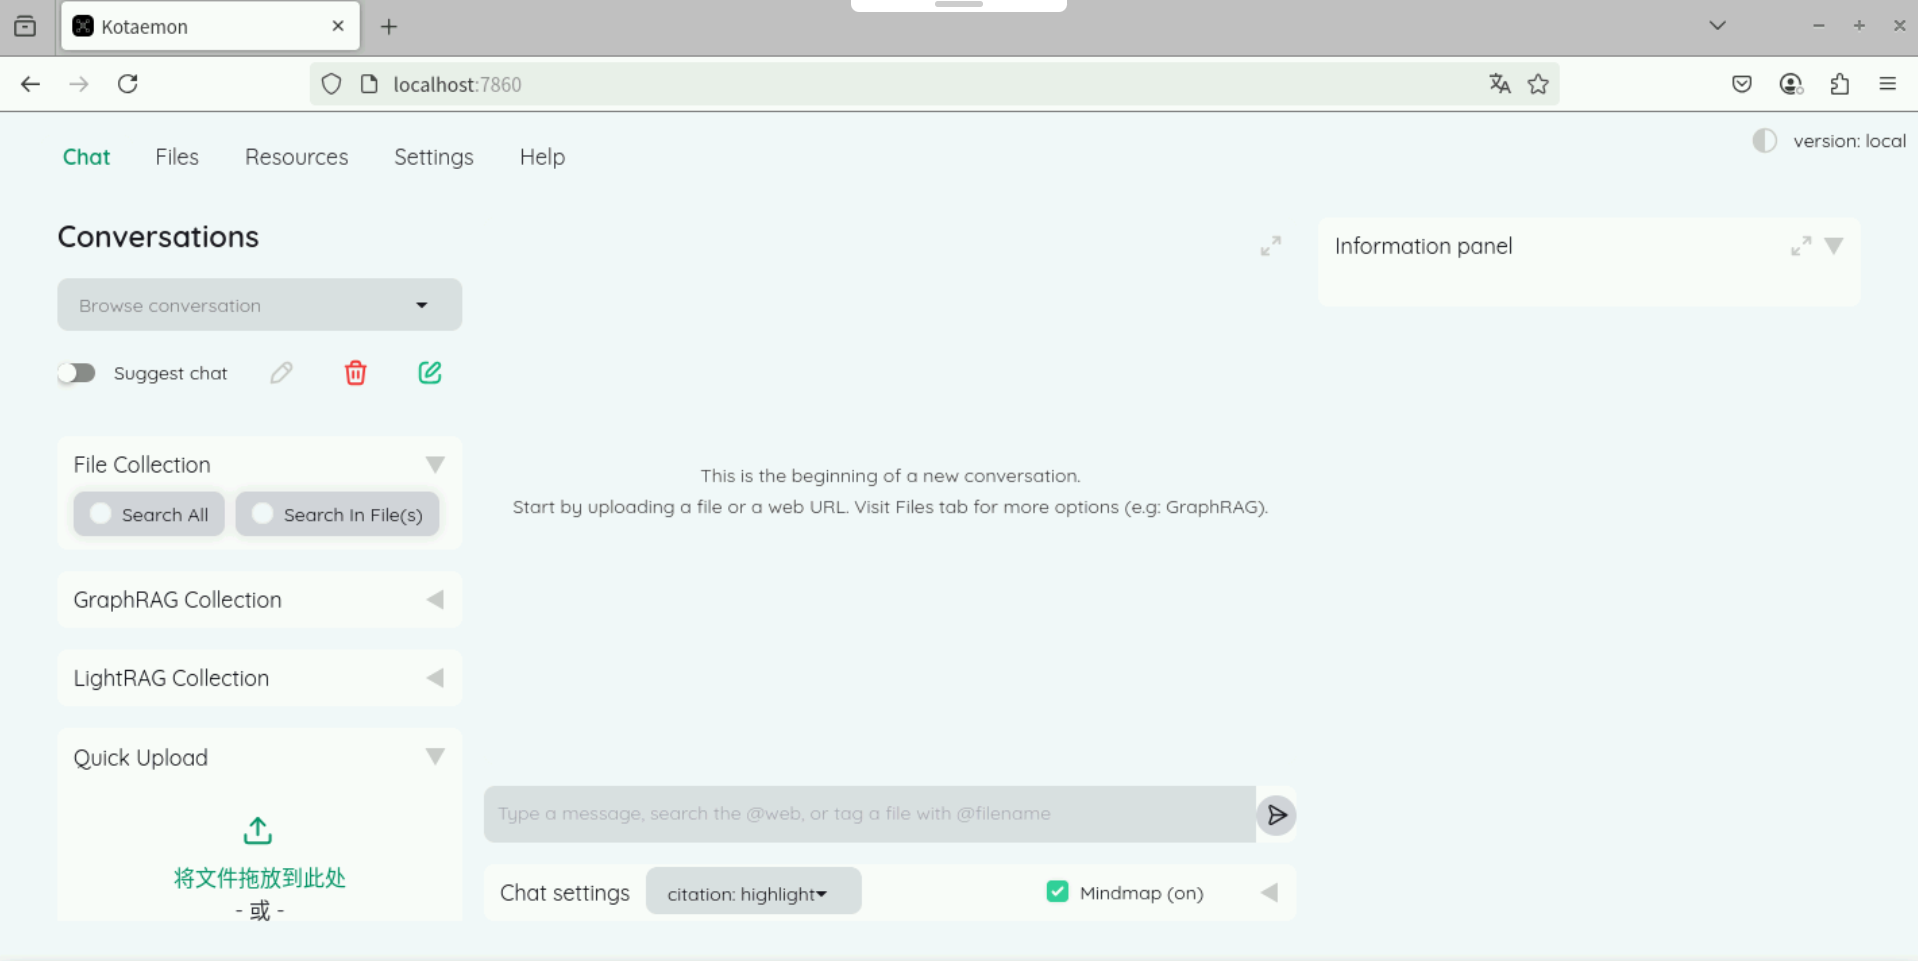Toggle dark mode theme
The image size is (1918, 961).
[1763, 140]
